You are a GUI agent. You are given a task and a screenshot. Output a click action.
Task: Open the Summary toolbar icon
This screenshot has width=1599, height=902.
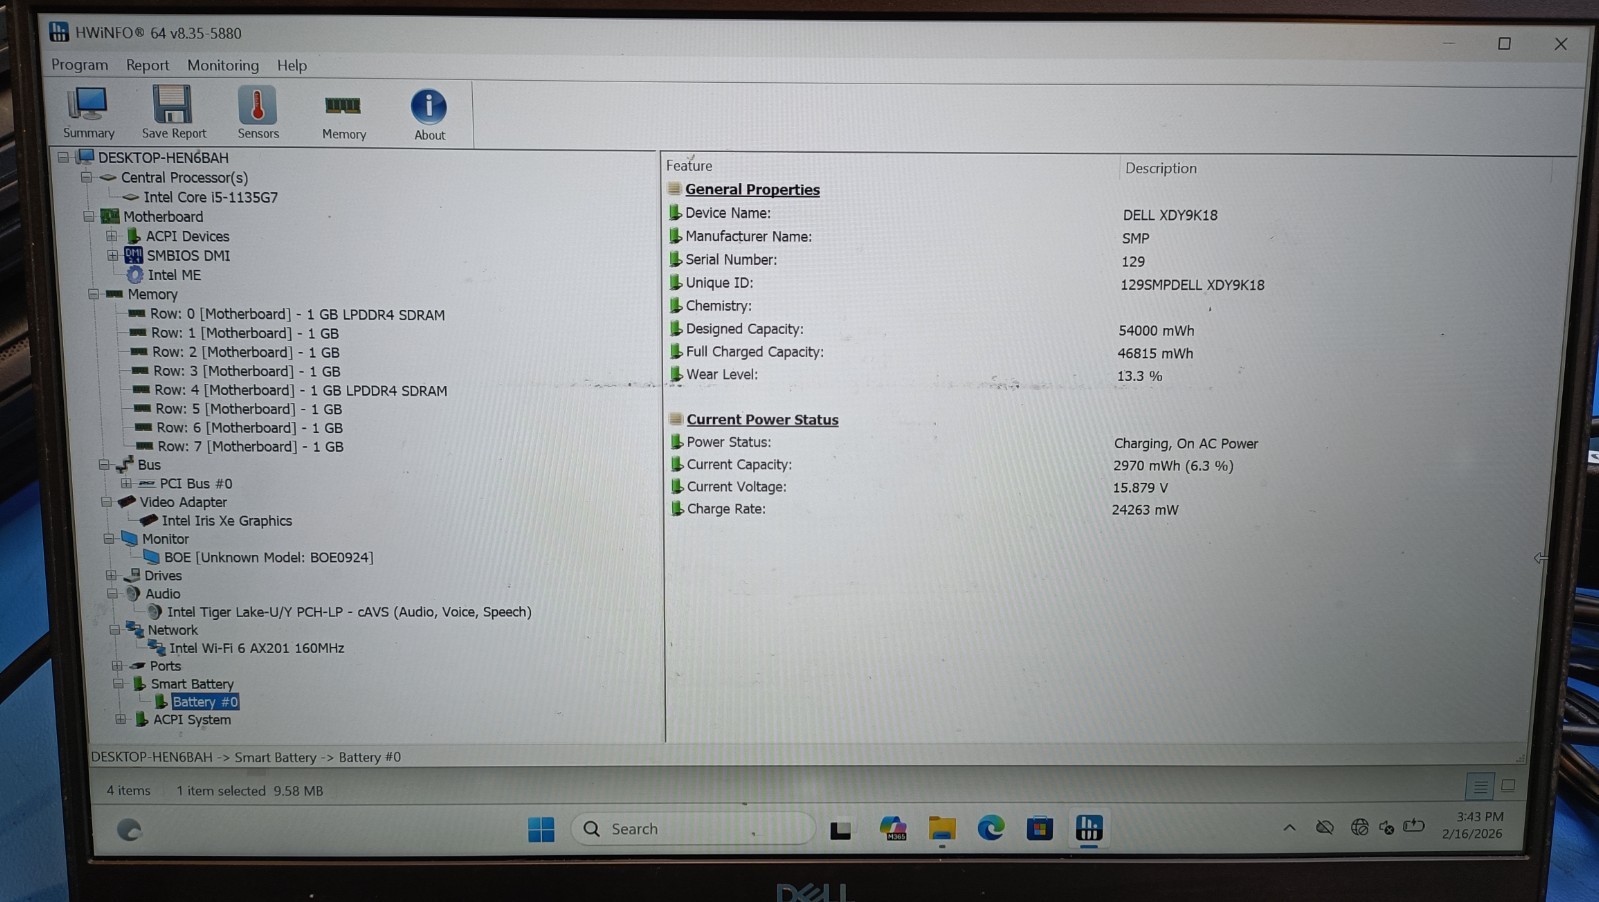tap(88, 112)
